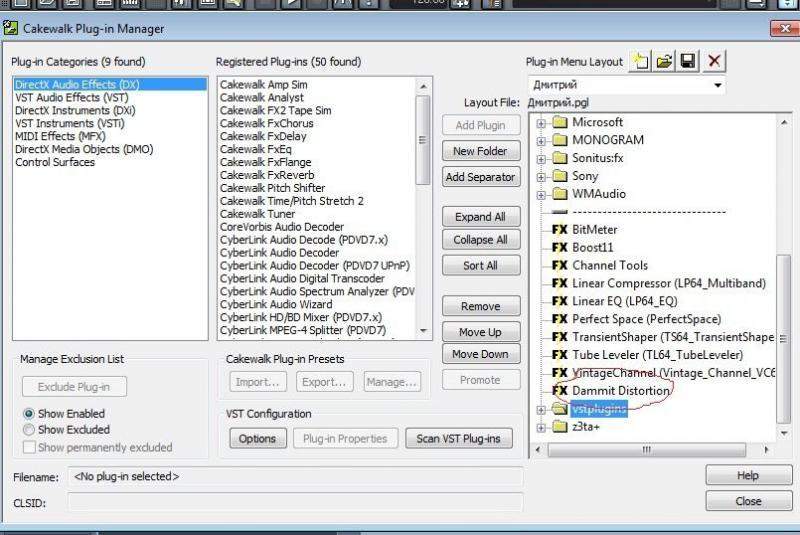This screenshot has width=800, height=535.
Task: Select the Show Excluded radio button
Action: click(29, 429)
